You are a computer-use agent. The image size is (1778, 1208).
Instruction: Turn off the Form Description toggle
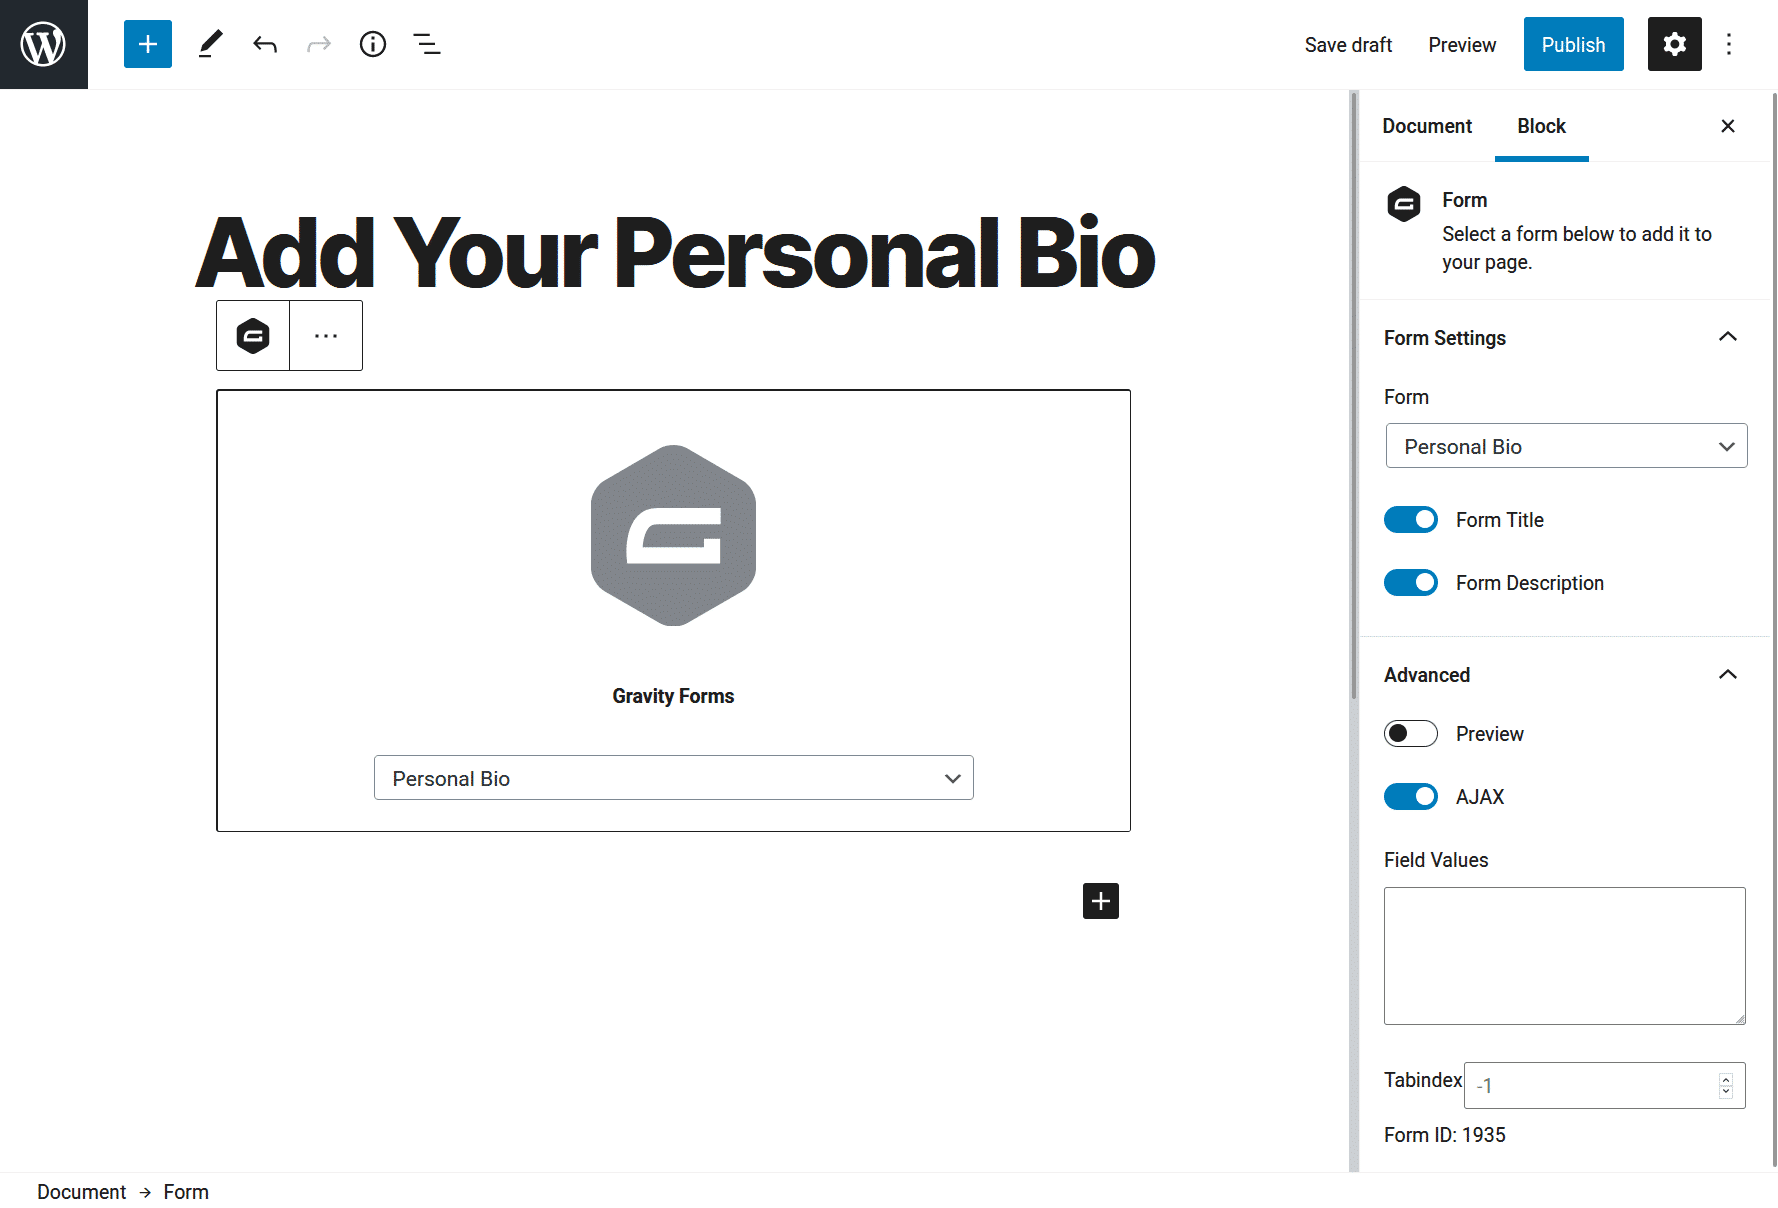(x=1410, y=583)
